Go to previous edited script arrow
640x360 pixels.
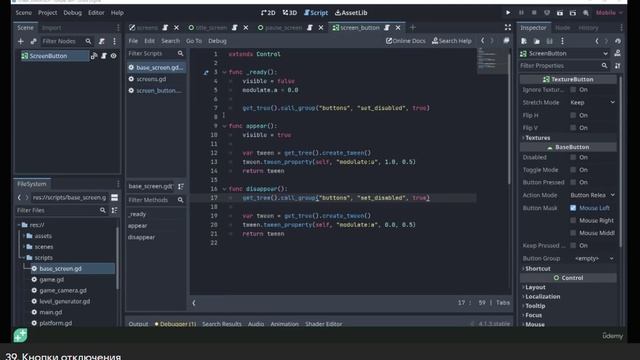(482, 41)
